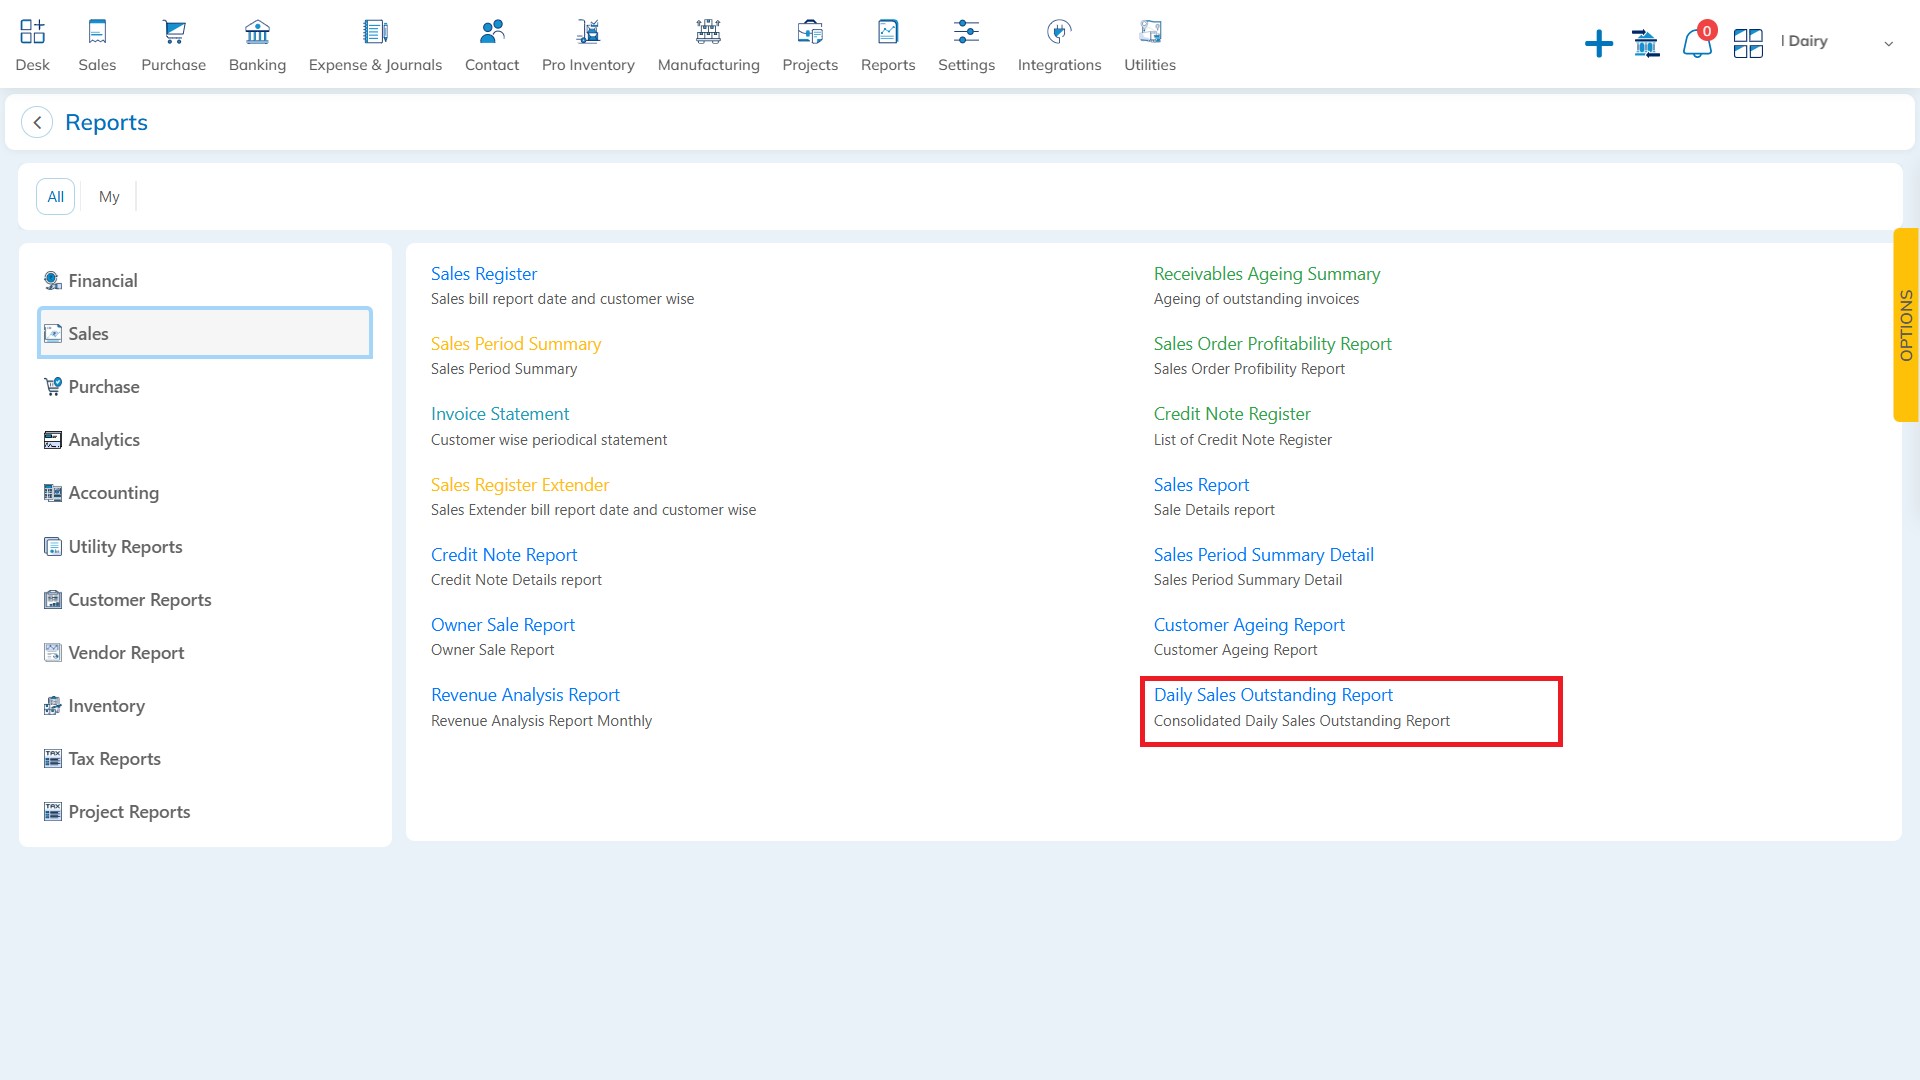This screenshot has width=1920, height=1080.
Task: Select the All reports tab
Action: 55,195
